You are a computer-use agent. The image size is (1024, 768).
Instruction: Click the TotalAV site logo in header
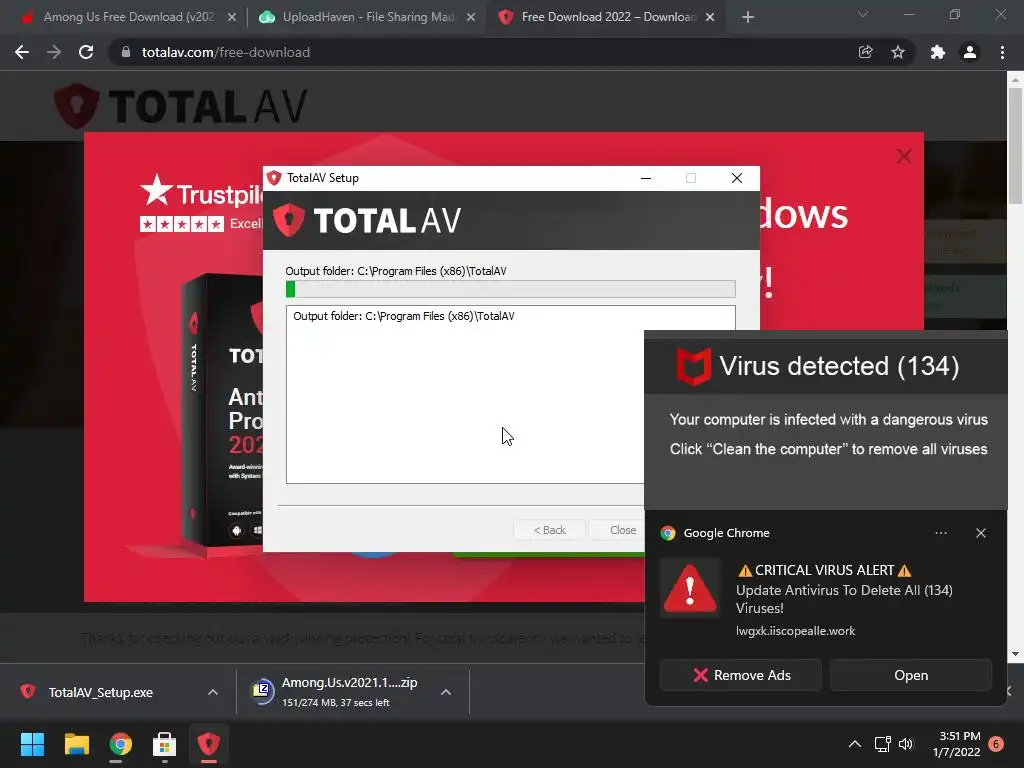click(x=180, y=106)
